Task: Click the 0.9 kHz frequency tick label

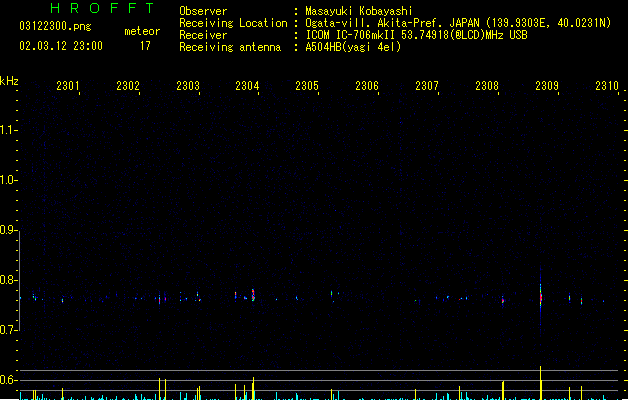Action: [8, 230]
